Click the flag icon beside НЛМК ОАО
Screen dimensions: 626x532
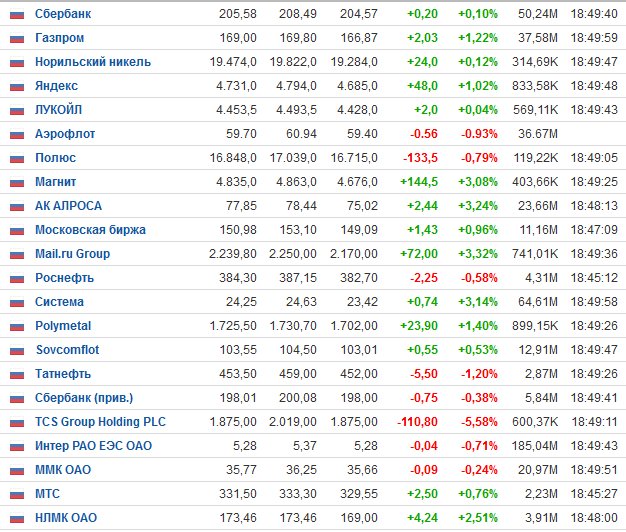point(17,518)
